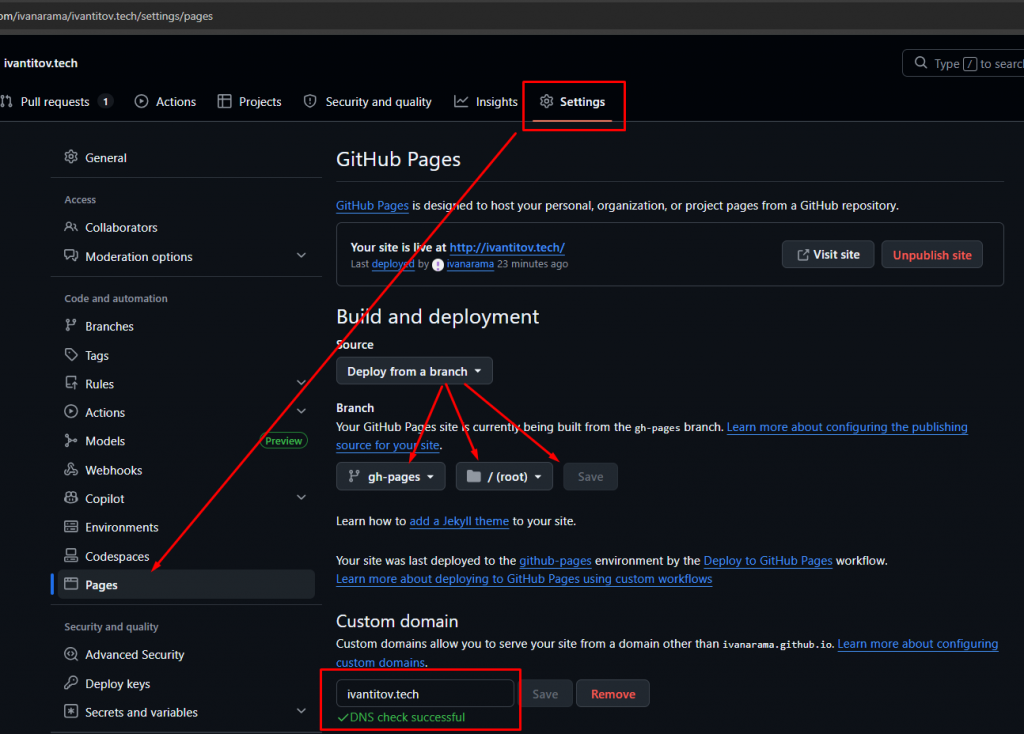This screenshot has height=734, width=1024.
Task: Click the Insights graph icon
Action: [461, 101]
